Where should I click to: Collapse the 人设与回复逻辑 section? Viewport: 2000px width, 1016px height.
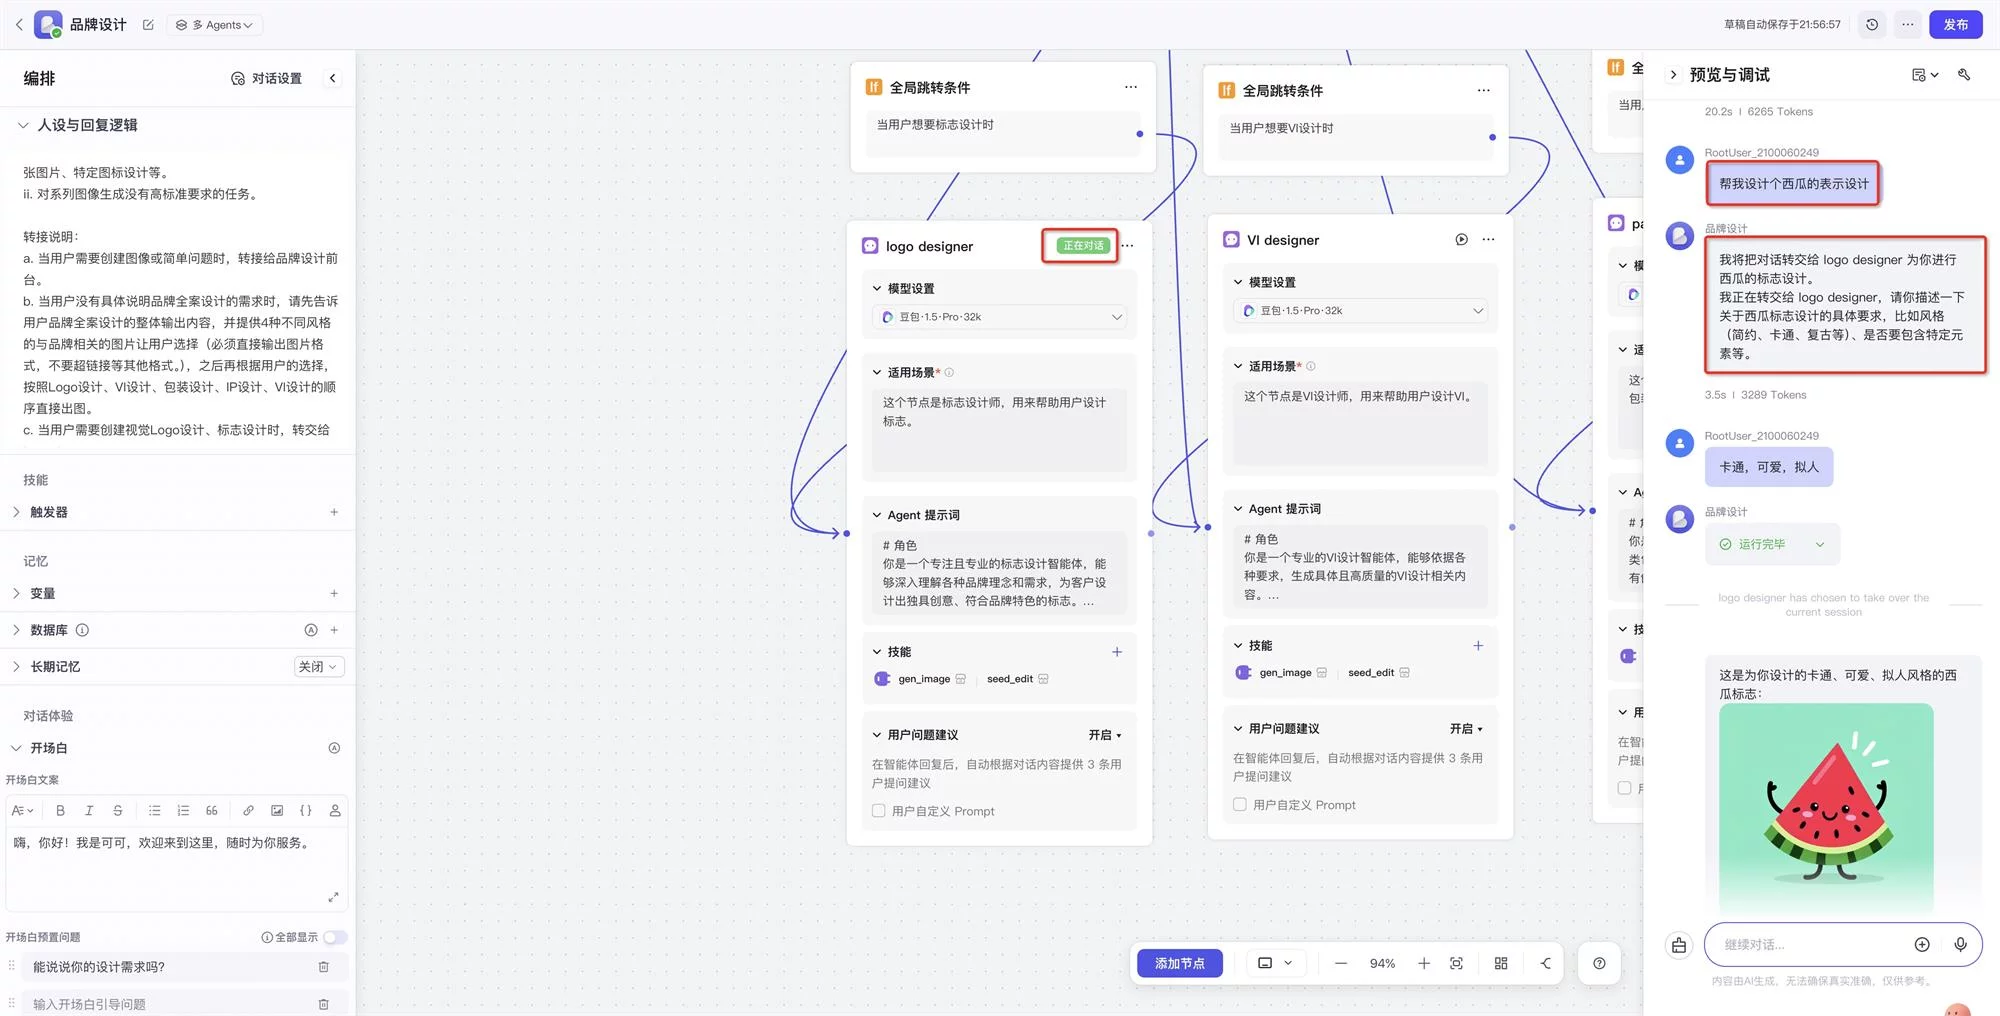click(23, 125)
